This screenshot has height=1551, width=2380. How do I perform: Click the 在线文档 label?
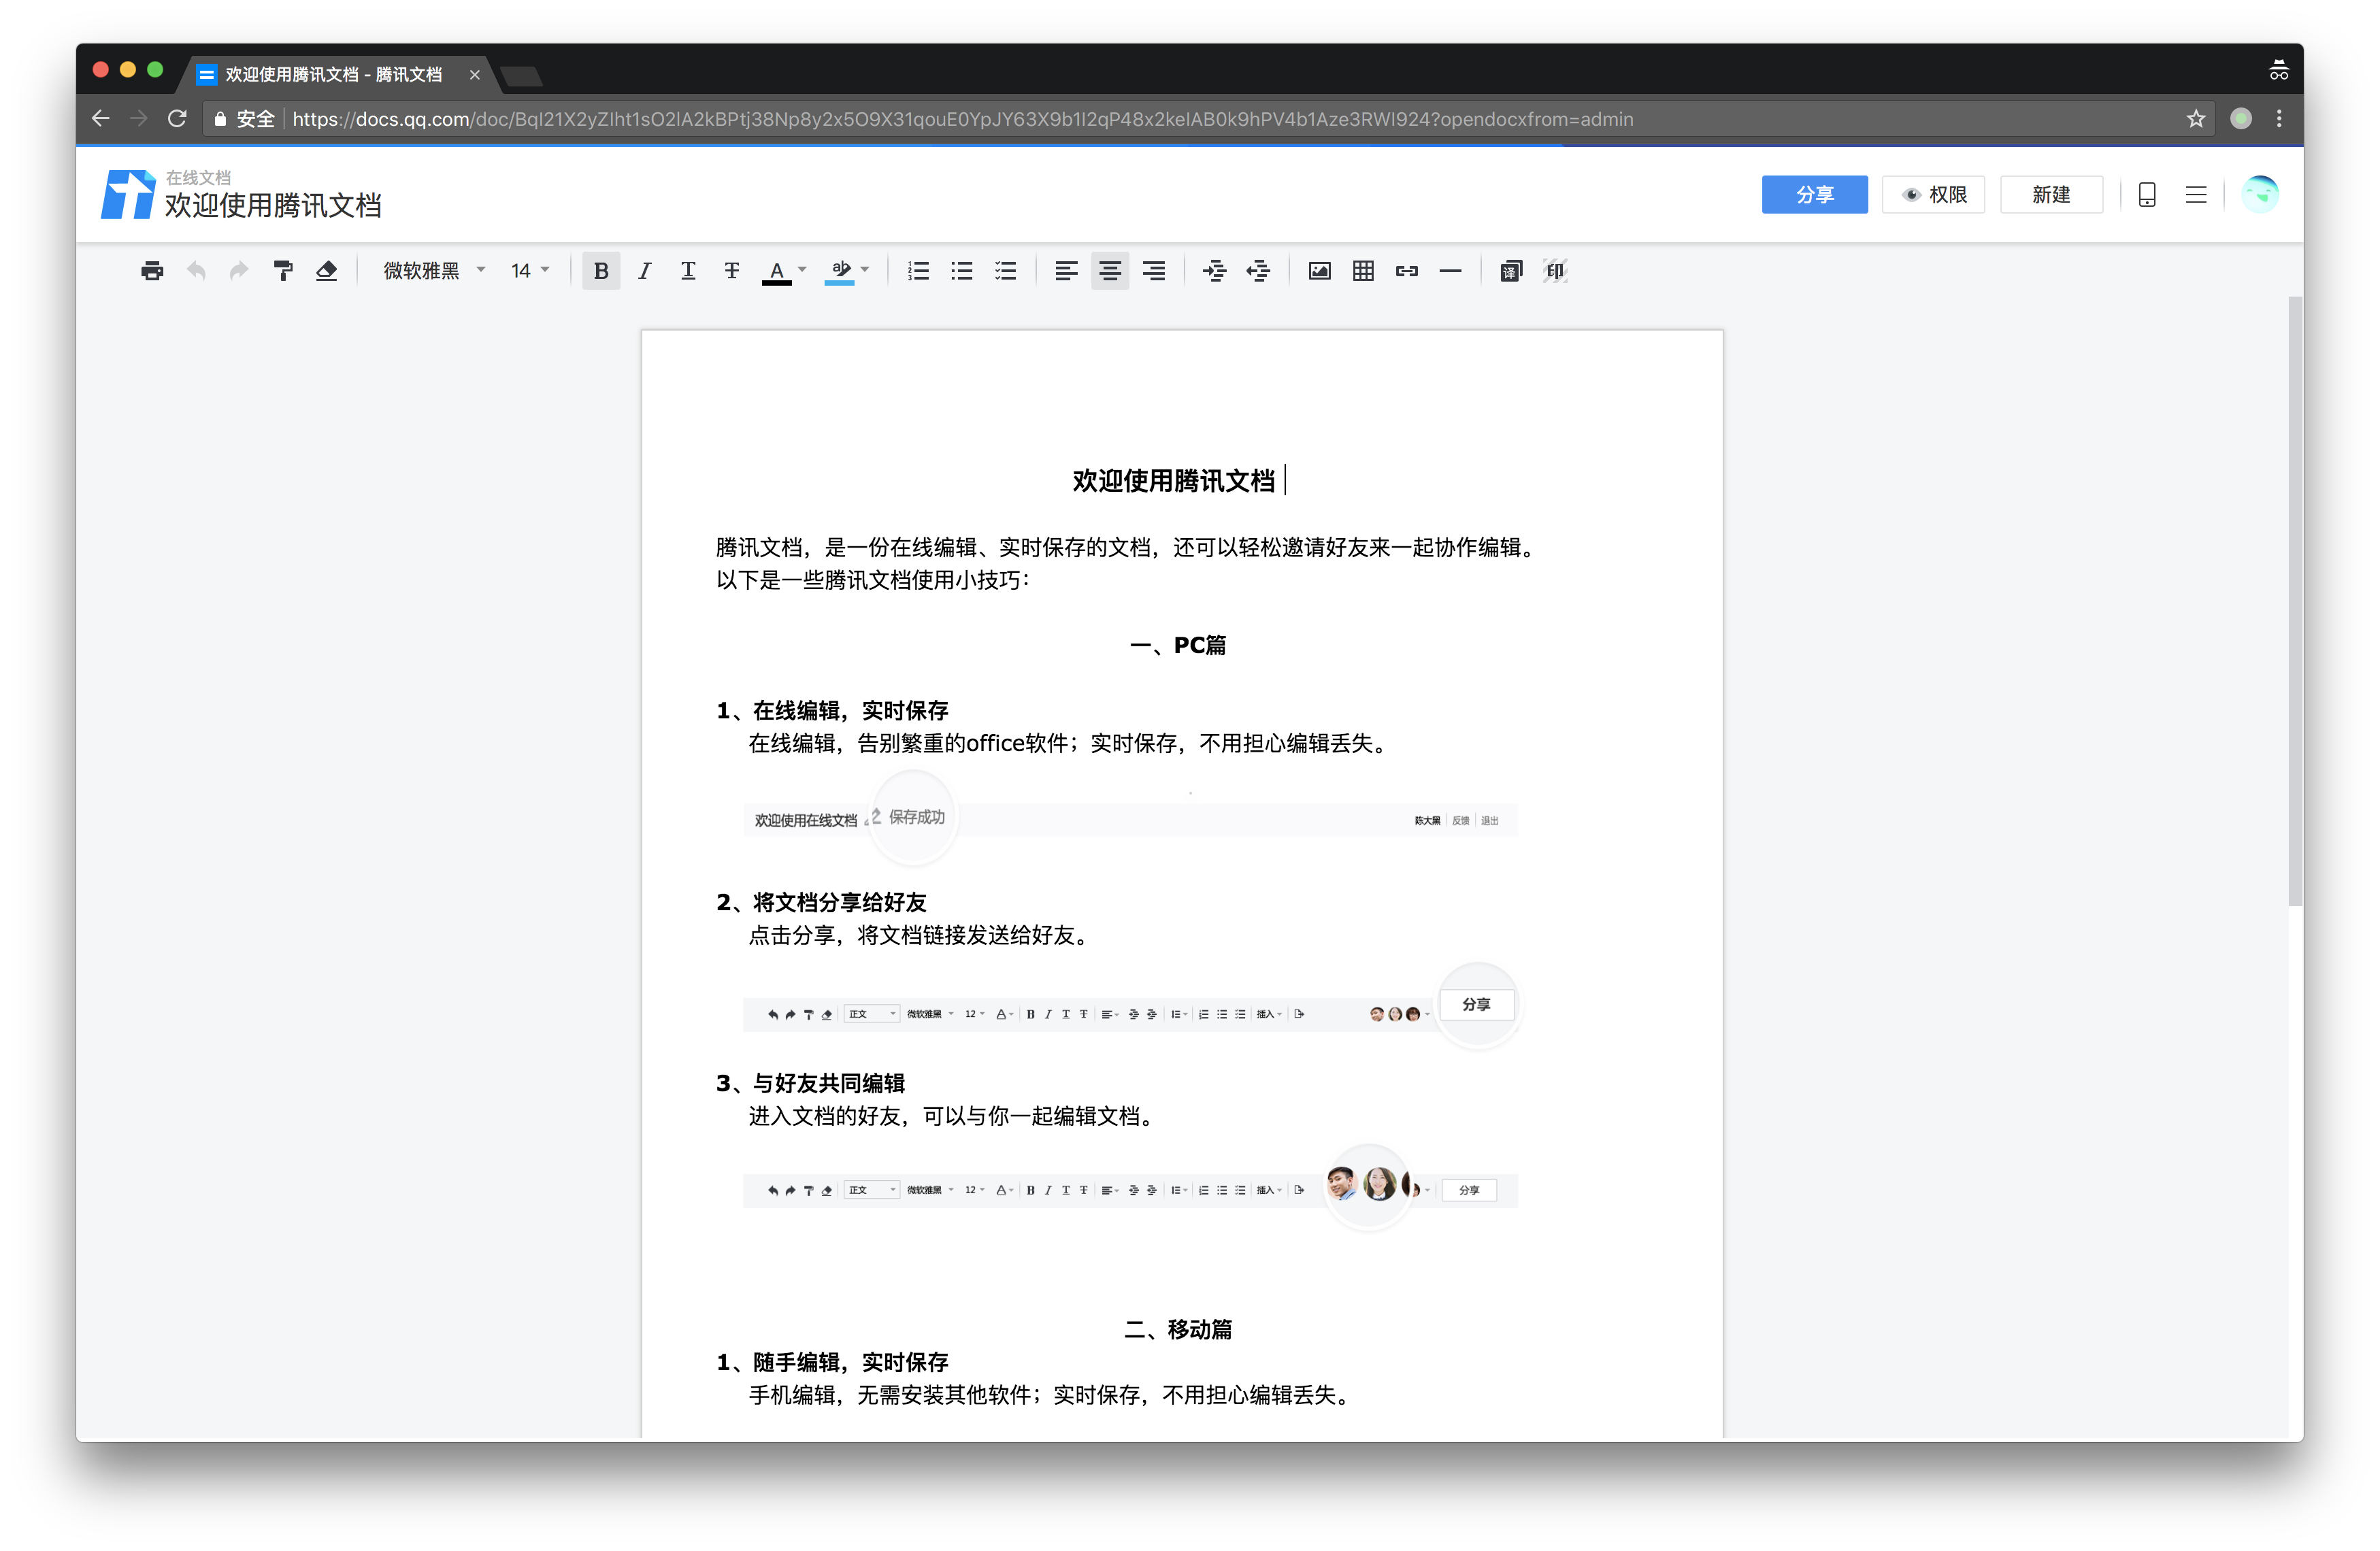point(198,177)
